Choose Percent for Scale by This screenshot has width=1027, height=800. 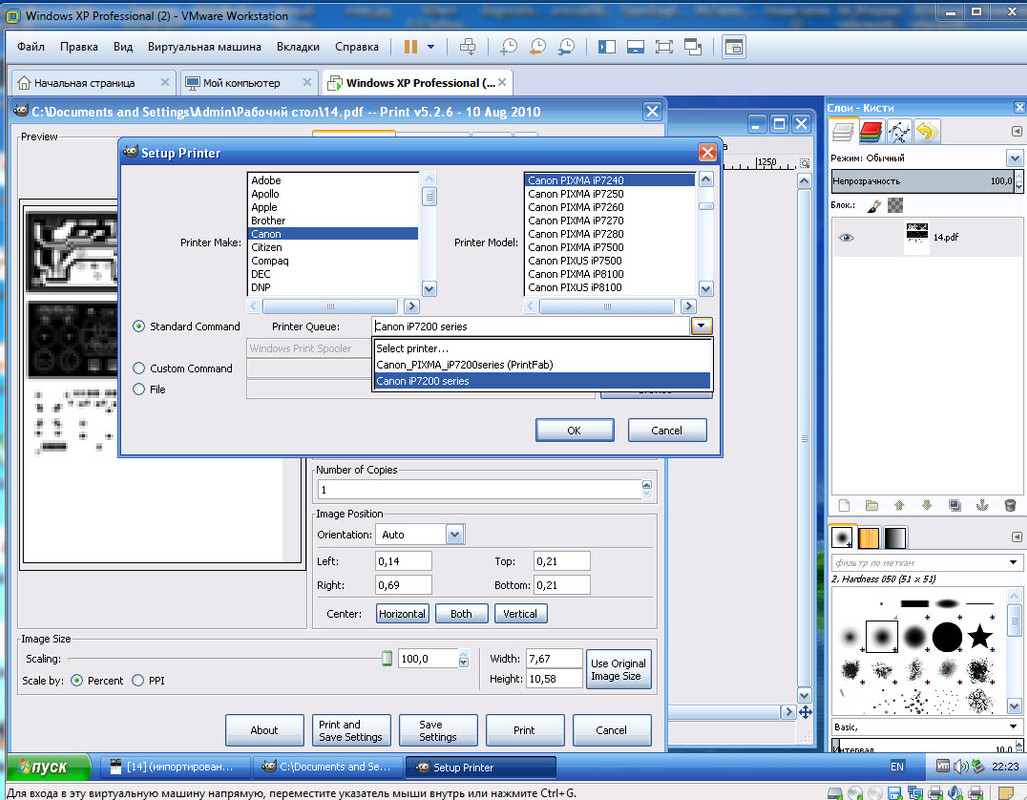77,681
